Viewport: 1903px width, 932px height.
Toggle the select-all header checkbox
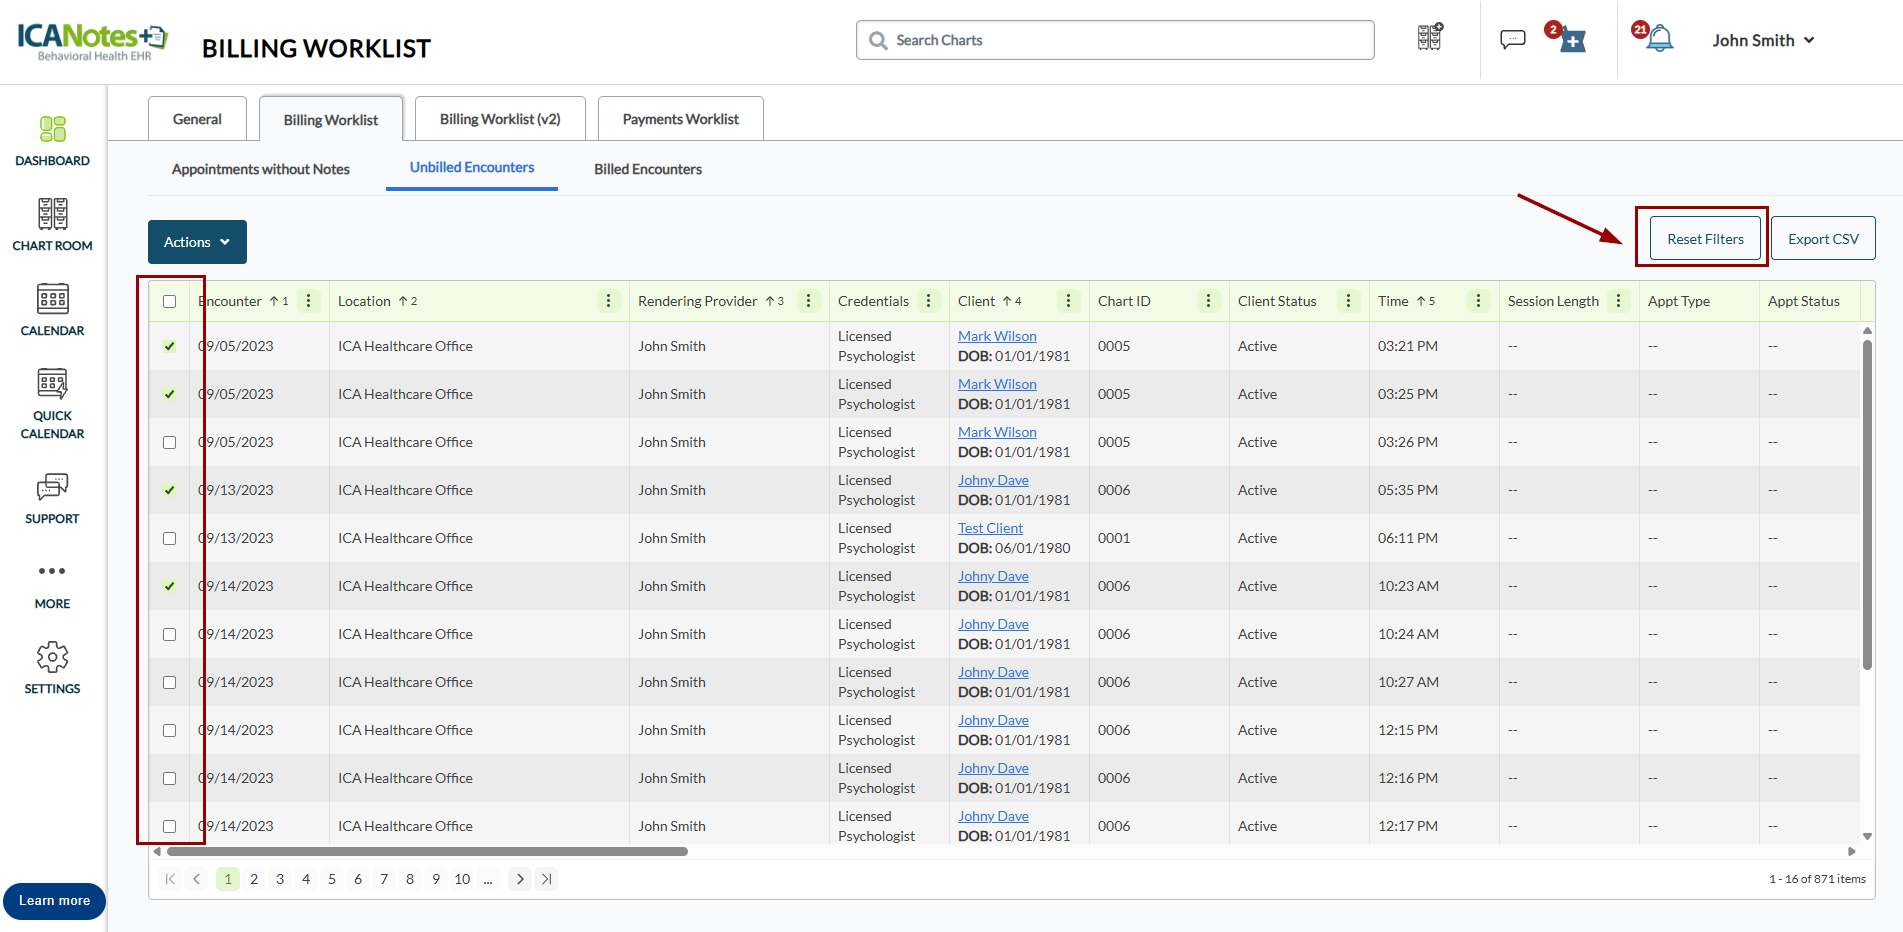coord(170,302)
